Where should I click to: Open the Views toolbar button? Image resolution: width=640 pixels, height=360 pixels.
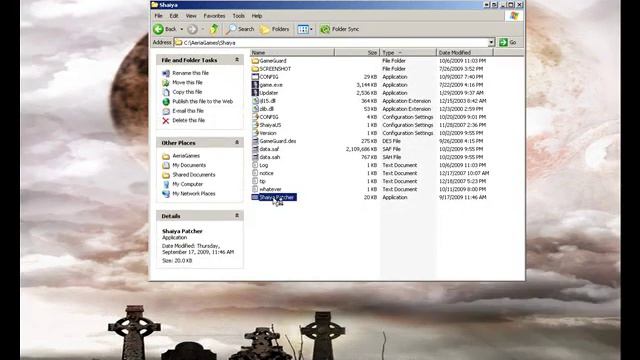(x=303, y=29)
